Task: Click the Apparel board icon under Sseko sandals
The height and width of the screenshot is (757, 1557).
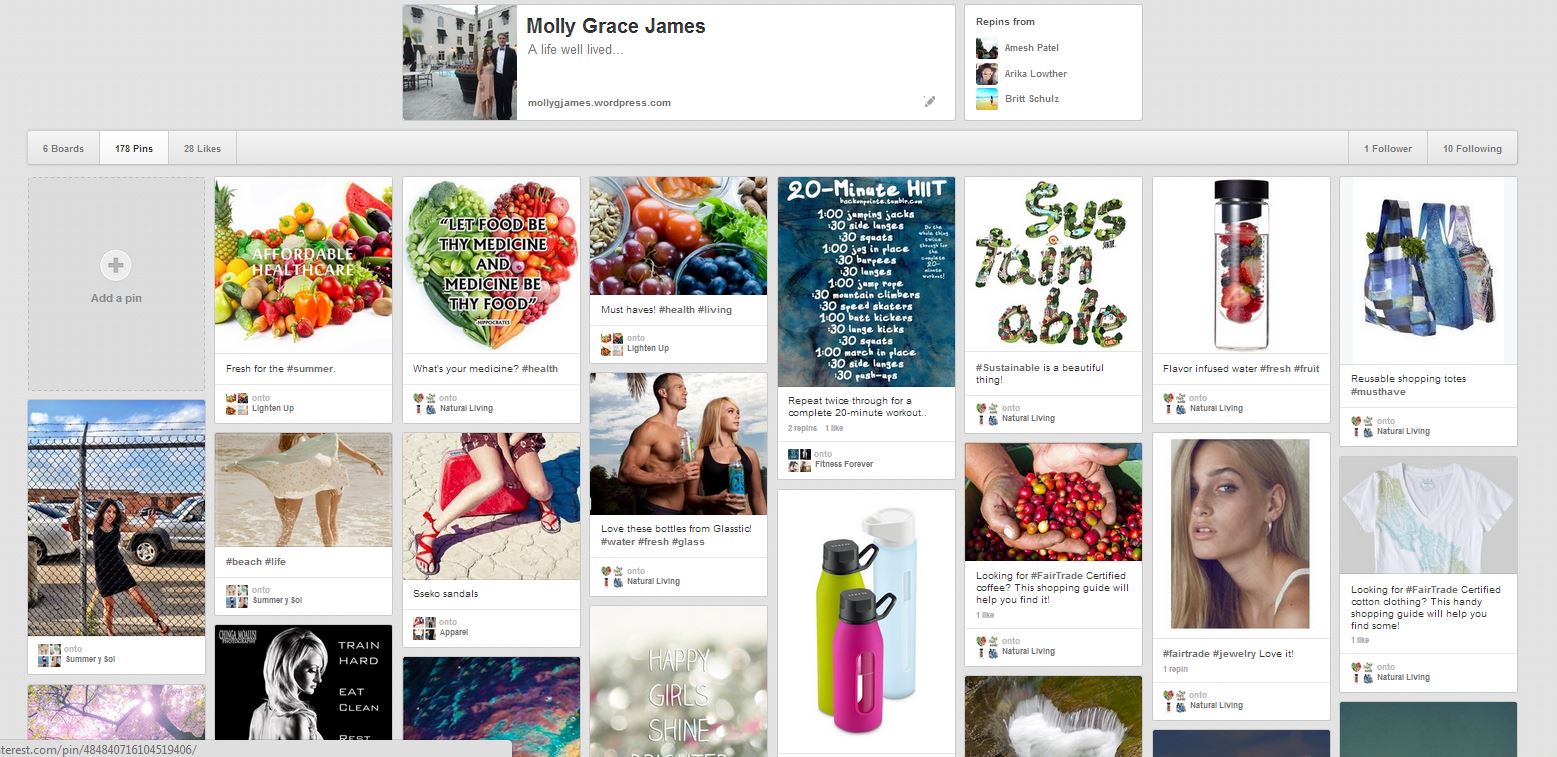Action: (425, 627)
